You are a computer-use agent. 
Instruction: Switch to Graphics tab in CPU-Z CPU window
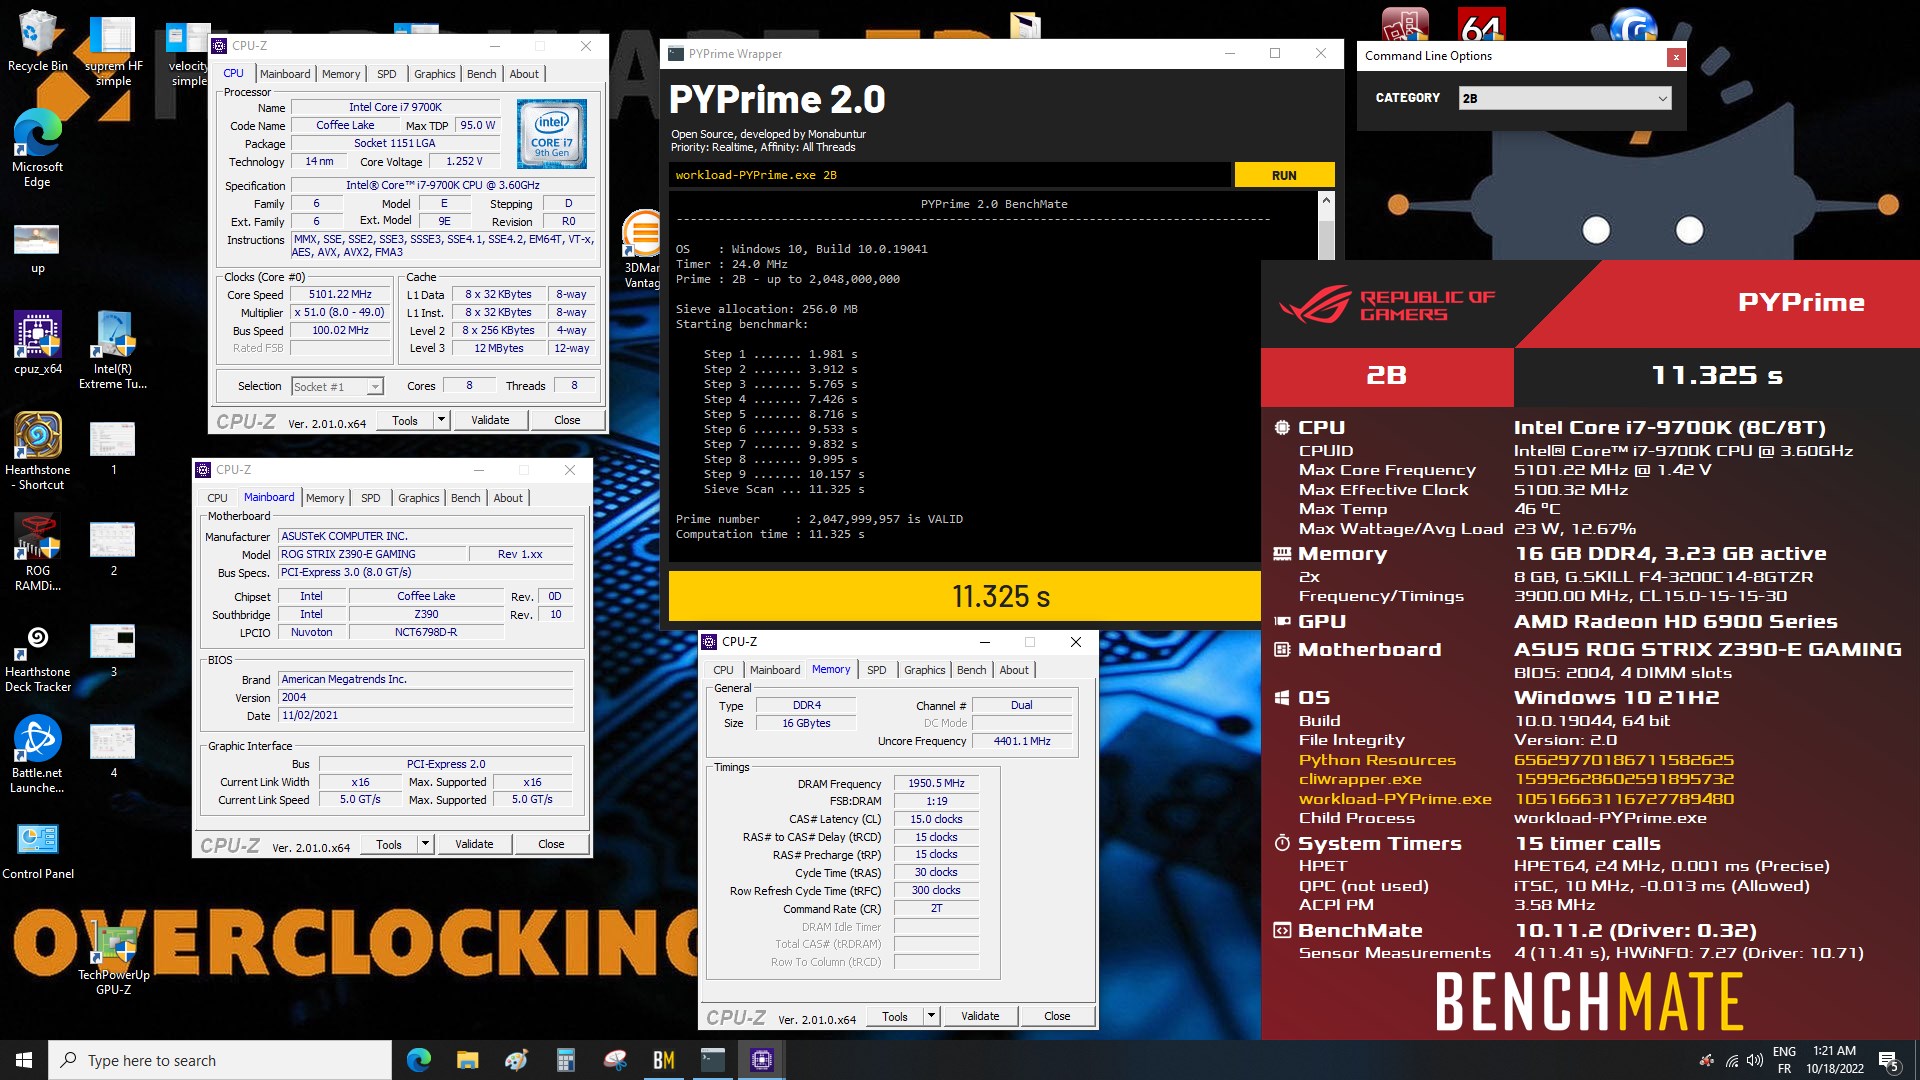434,74
